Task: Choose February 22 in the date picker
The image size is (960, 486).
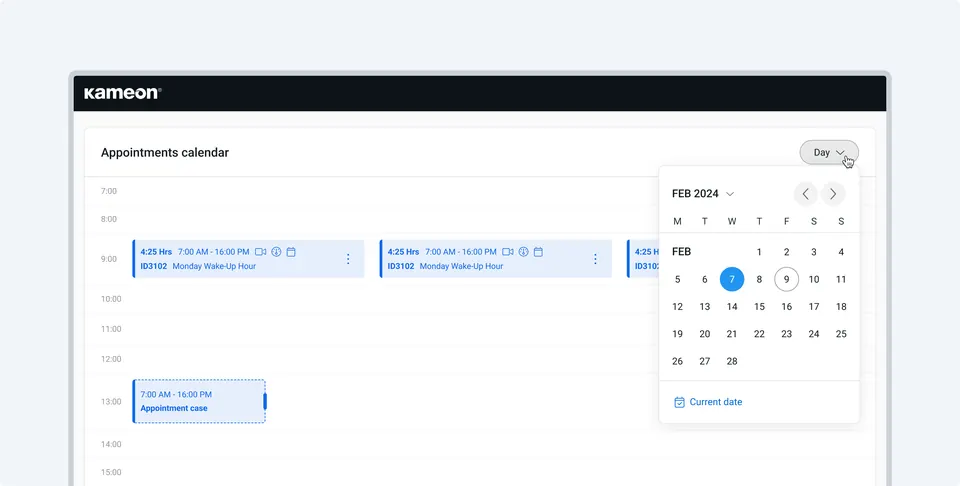Action: click(x=759, y=334)
